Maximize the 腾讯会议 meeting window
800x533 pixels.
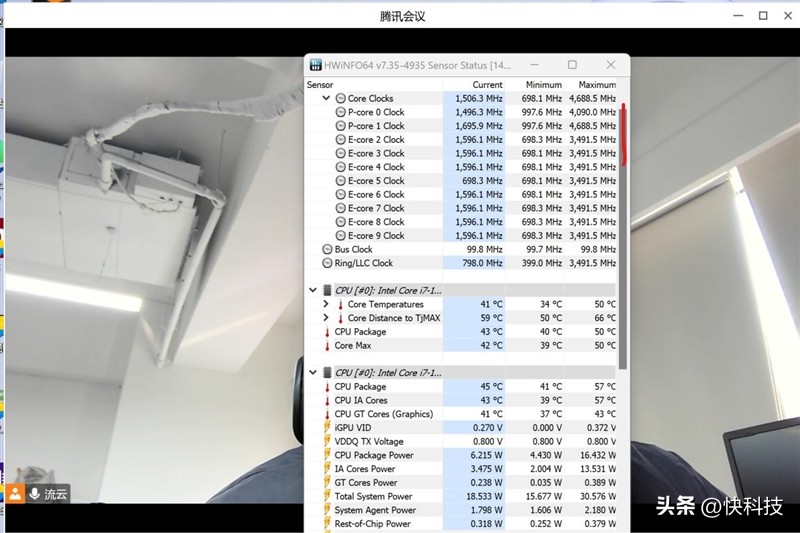coord(763,16)
